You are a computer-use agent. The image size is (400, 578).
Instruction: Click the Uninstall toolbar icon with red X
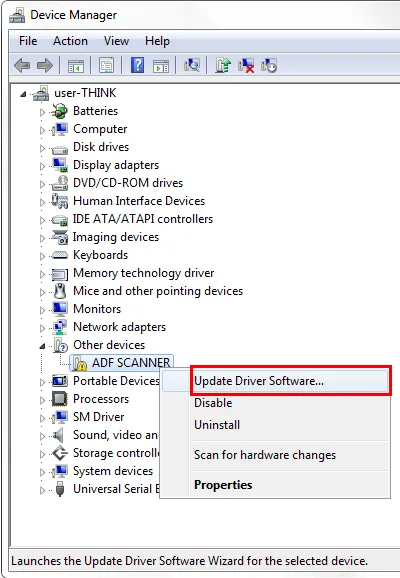click(x=246, y=66)
